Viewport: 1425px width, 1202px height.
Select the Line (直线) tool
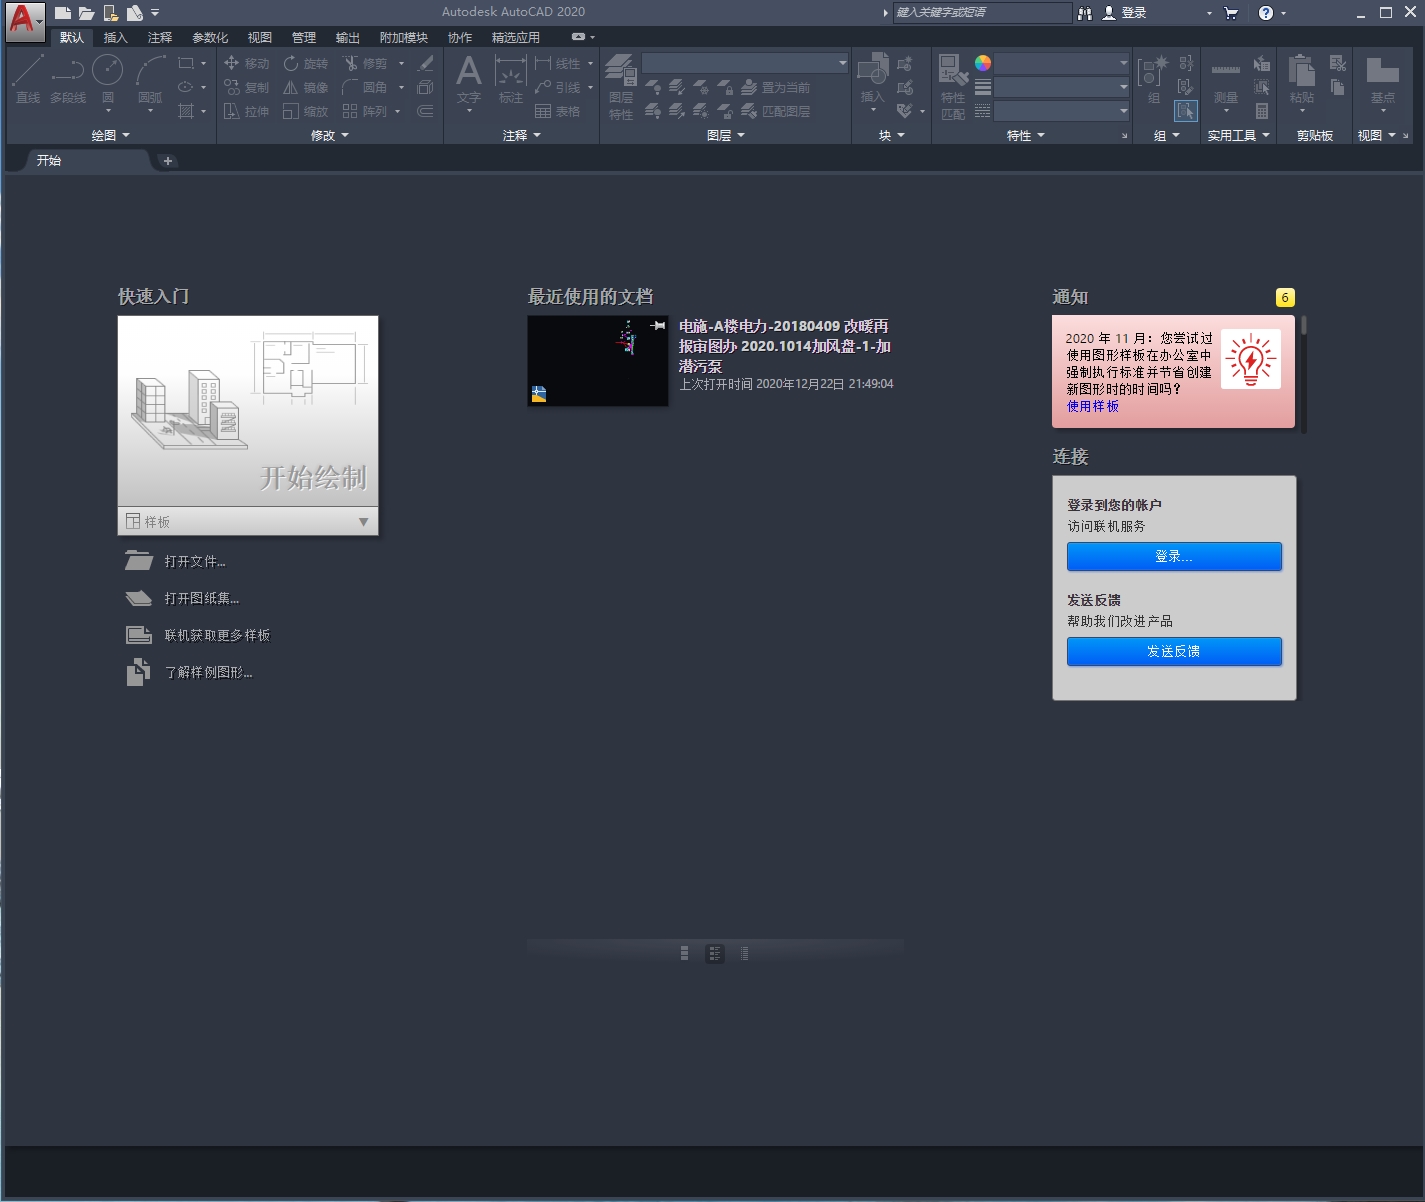pyautogui.click(x=28, y=79)
